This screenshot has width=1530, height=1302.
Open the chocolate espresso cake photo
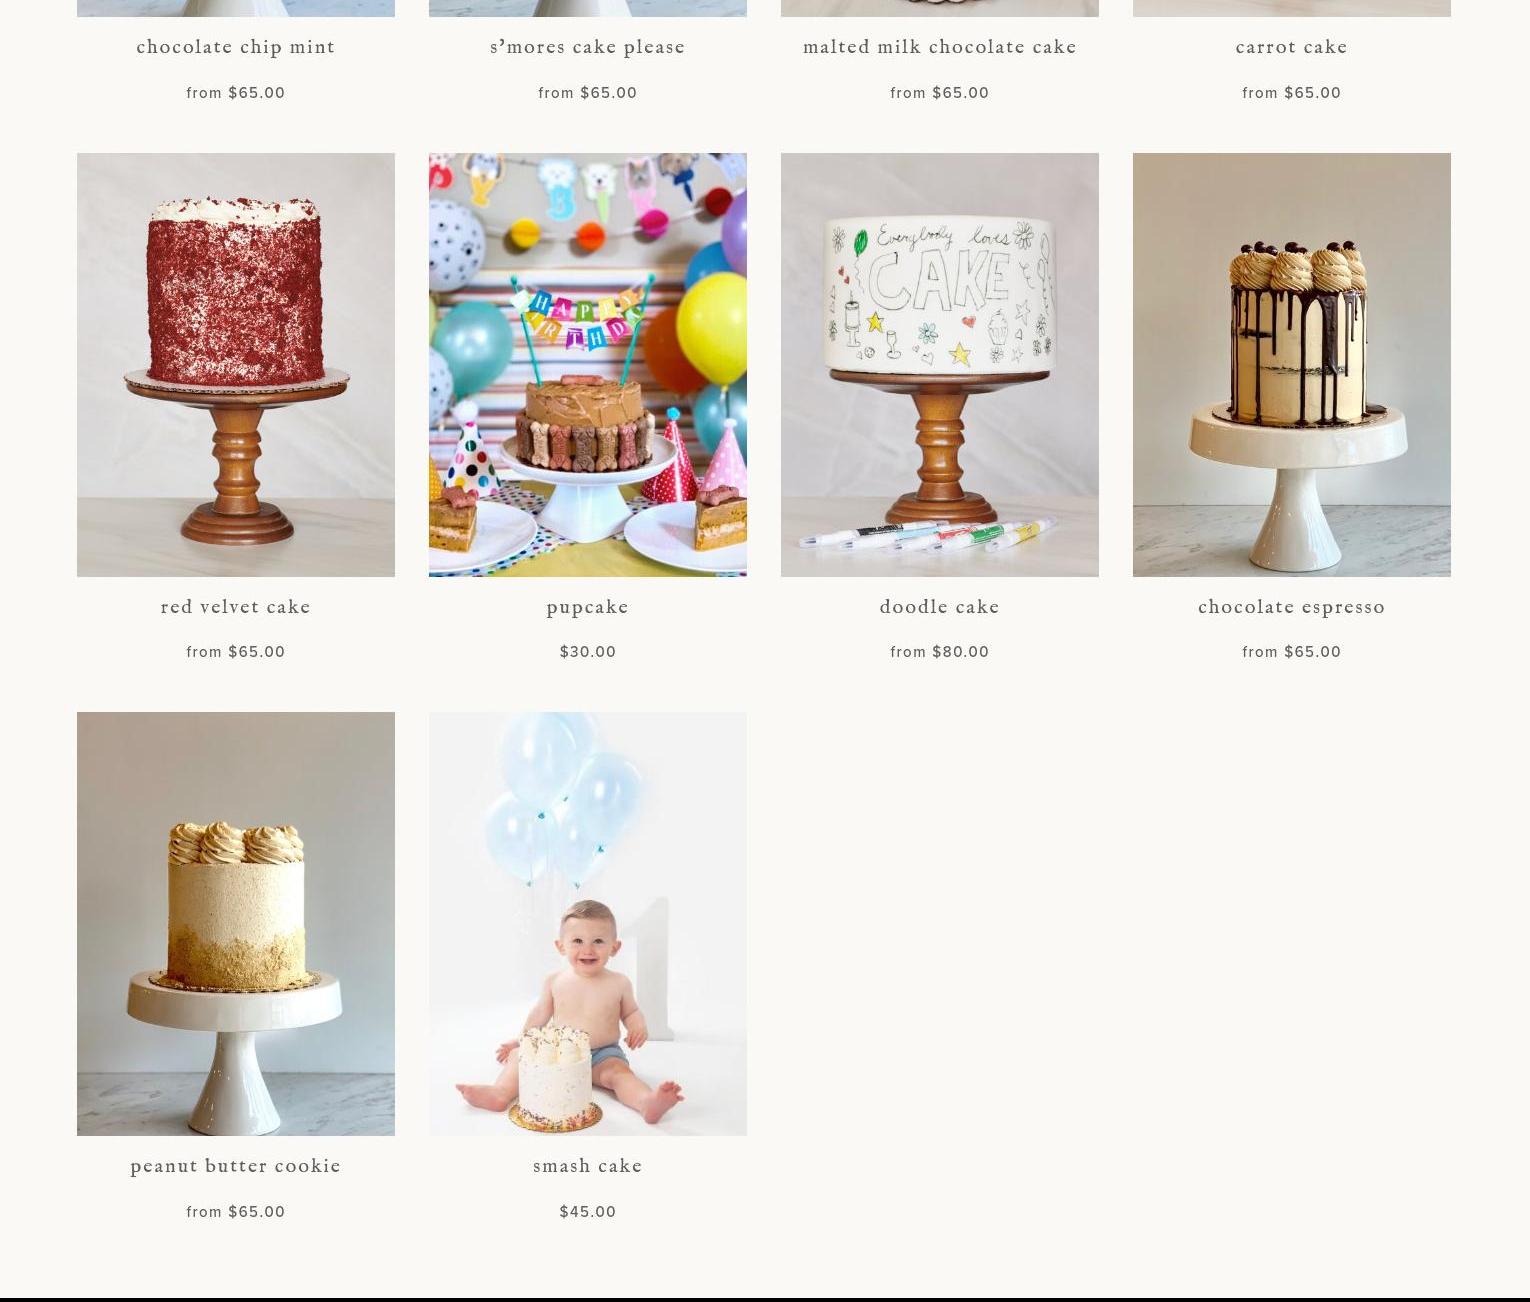pyautogui.click(x=1292, y=364)
